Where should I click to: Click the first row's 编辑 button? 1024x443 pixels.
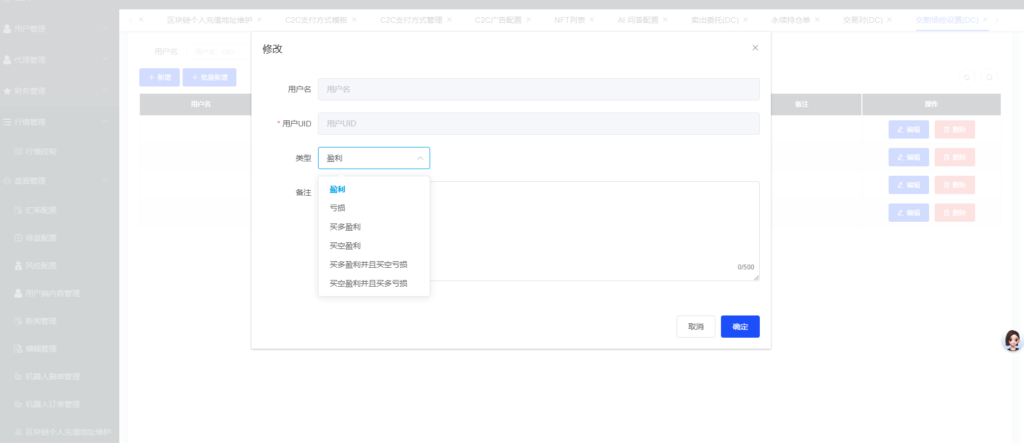[x=908, y=129]
